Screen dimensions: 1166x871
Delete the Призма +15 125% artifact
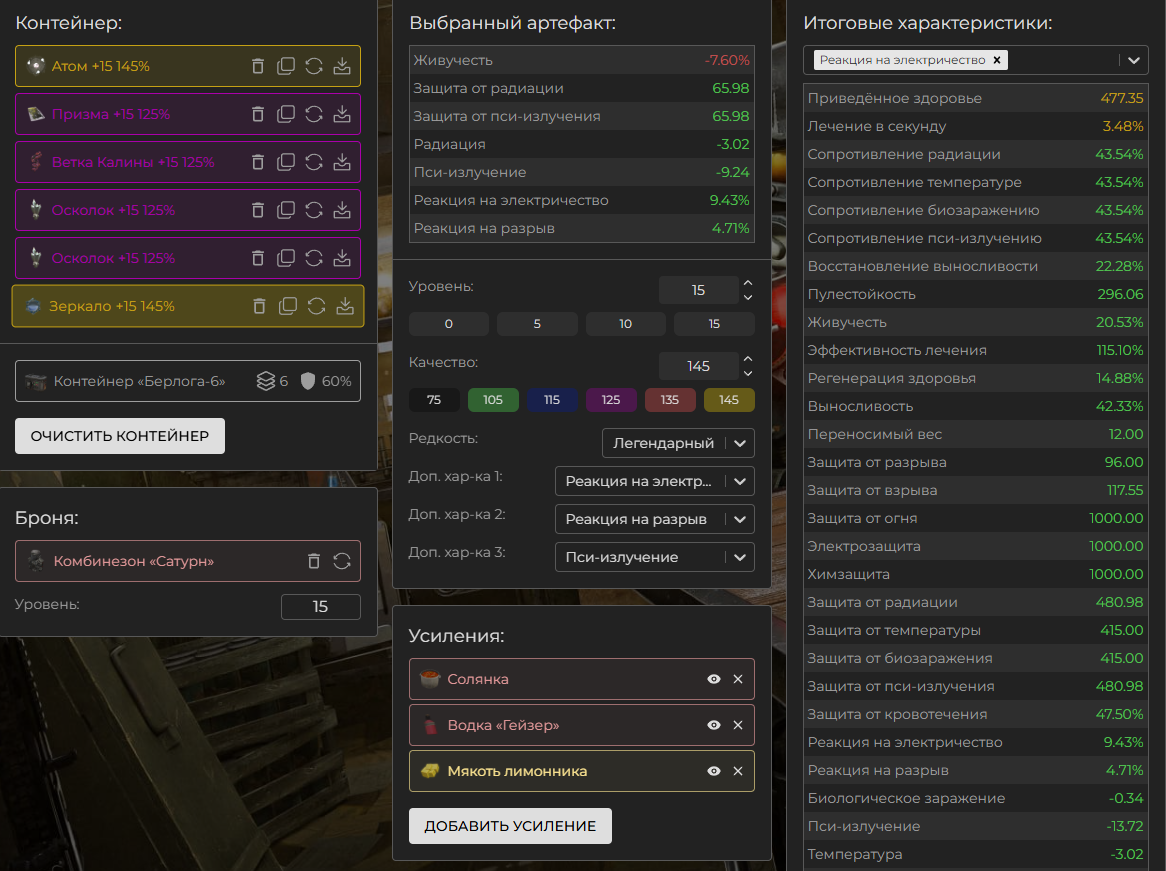[258, 114]
